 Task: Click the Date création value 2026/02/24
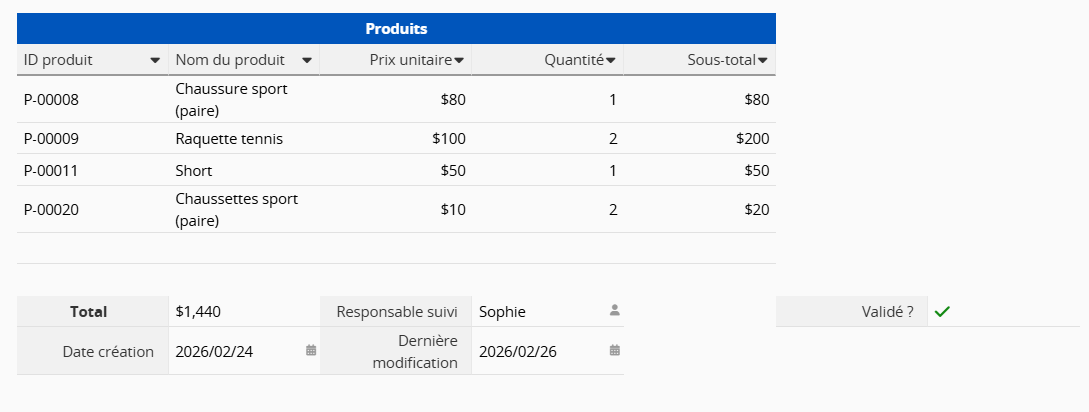(215, 351)
